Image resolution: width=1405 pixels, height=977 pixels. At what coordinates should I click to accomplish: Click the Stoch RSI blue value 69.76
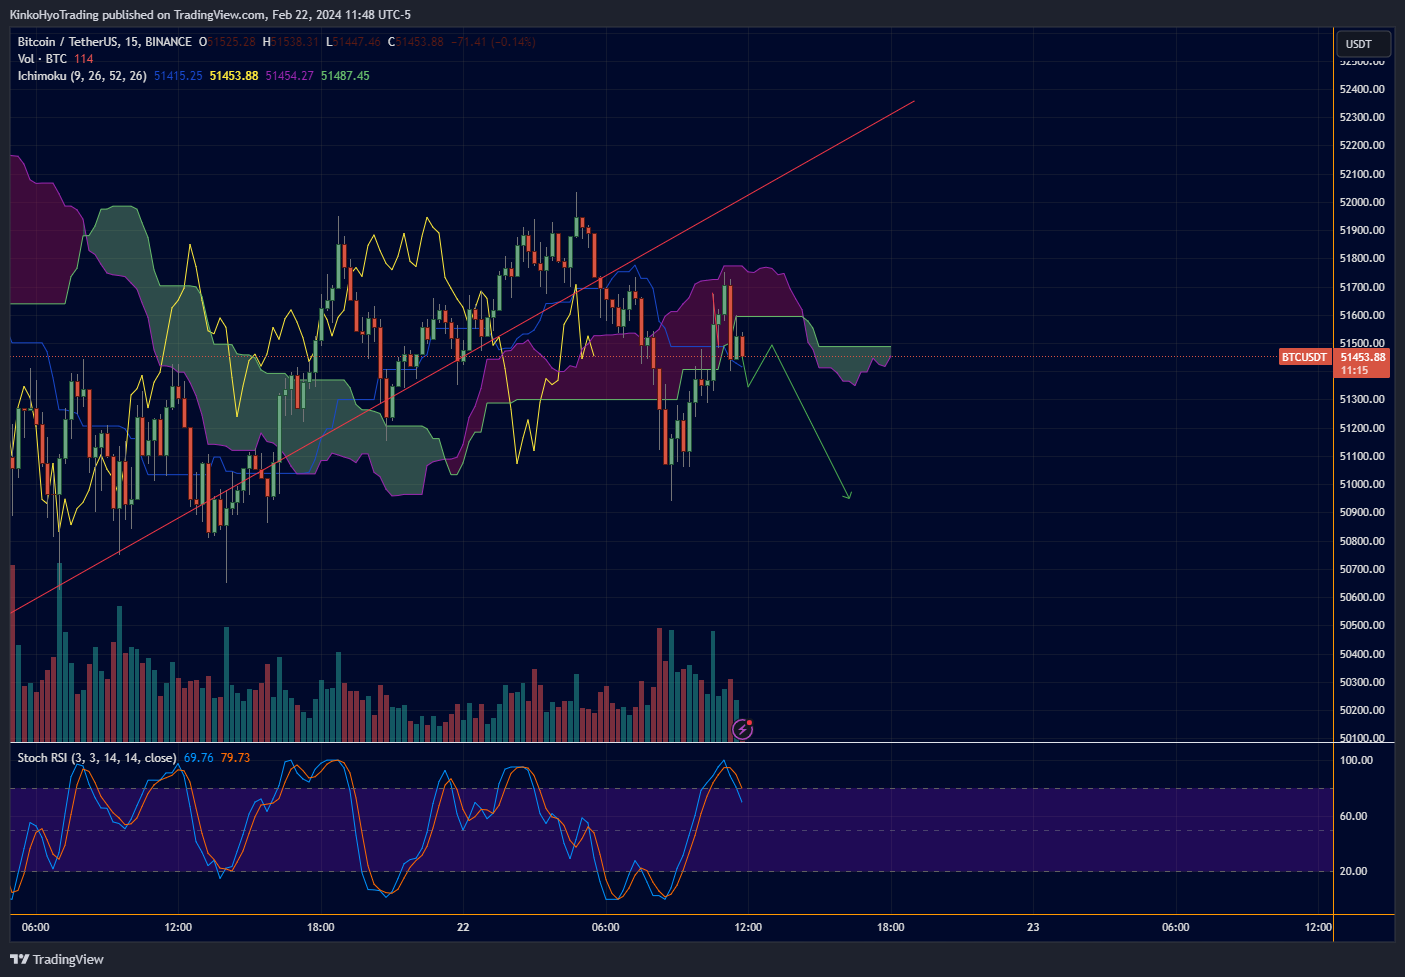199,758
